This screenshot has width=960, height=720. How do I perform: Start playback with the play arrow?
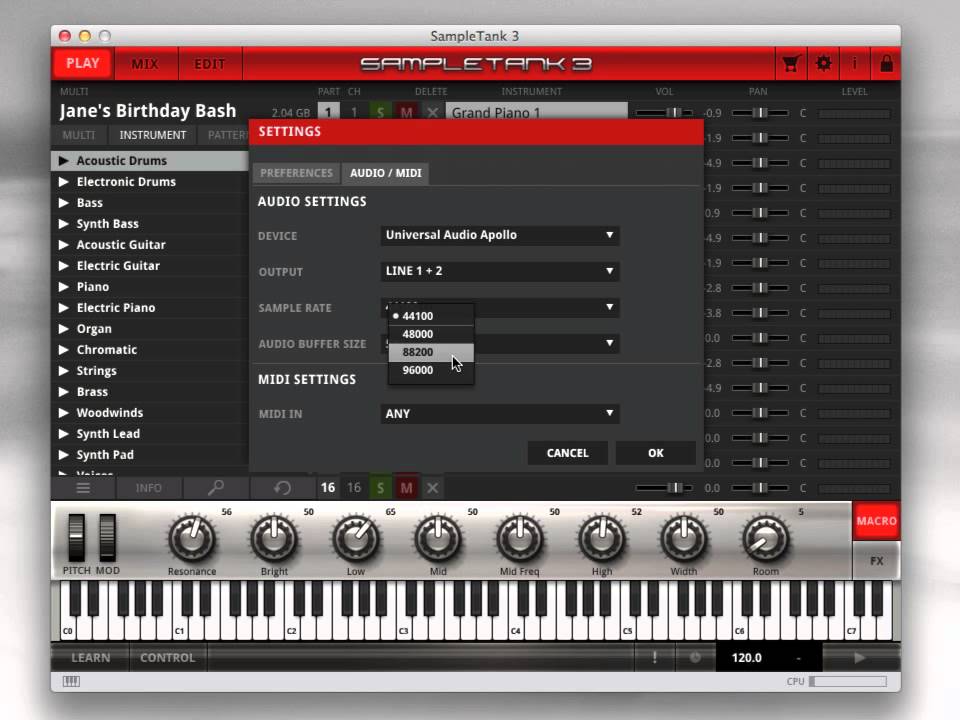click(x=860, y=658)
